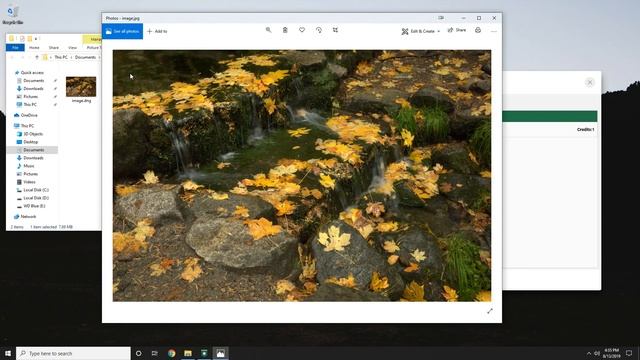Open 3D Objects folder in navigation pane
Image resolution: width=640 pixels, height=360 pixels.
pos(33,134)
